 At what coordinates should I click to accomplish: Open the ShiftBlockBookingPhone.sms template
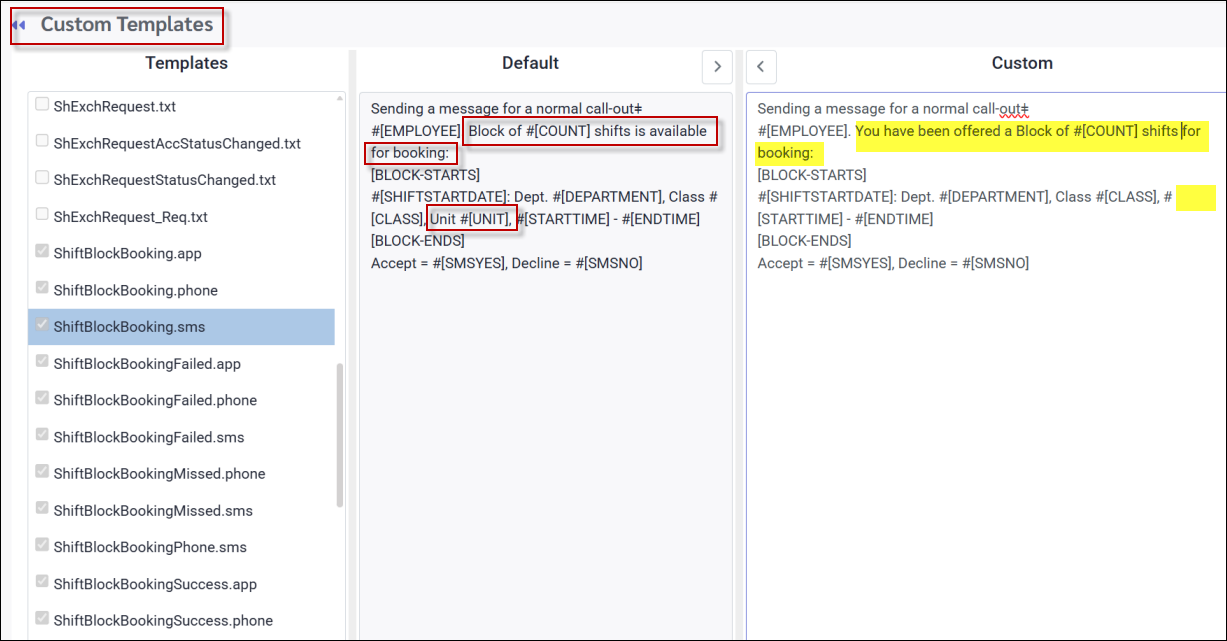click(150, 547)
